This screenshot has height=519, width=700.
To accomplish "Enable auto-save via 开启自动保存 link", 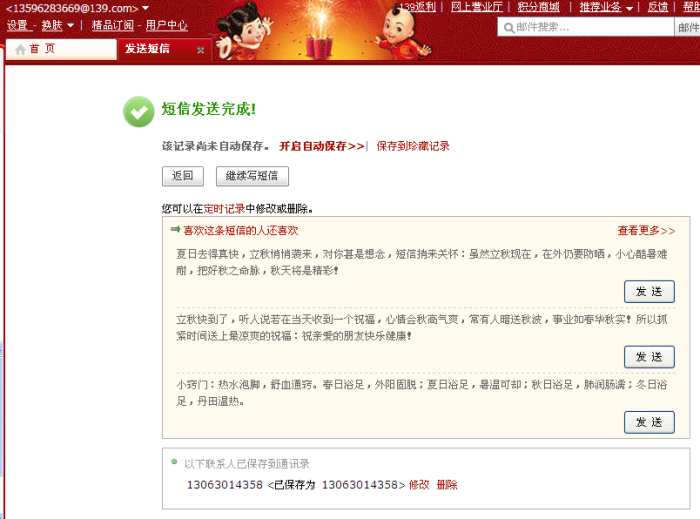I will click(321, 146).
